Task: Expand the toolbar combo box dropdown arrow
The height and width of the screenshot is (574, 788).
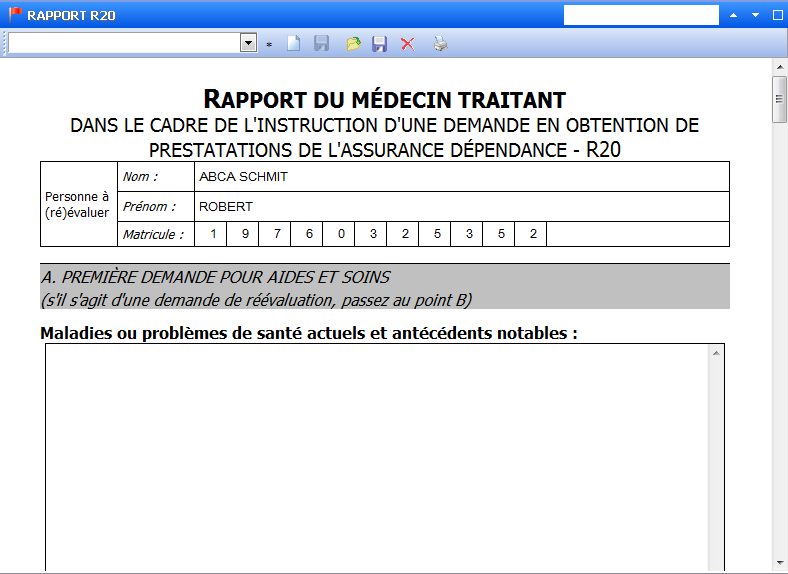Action: coord(248,43)
